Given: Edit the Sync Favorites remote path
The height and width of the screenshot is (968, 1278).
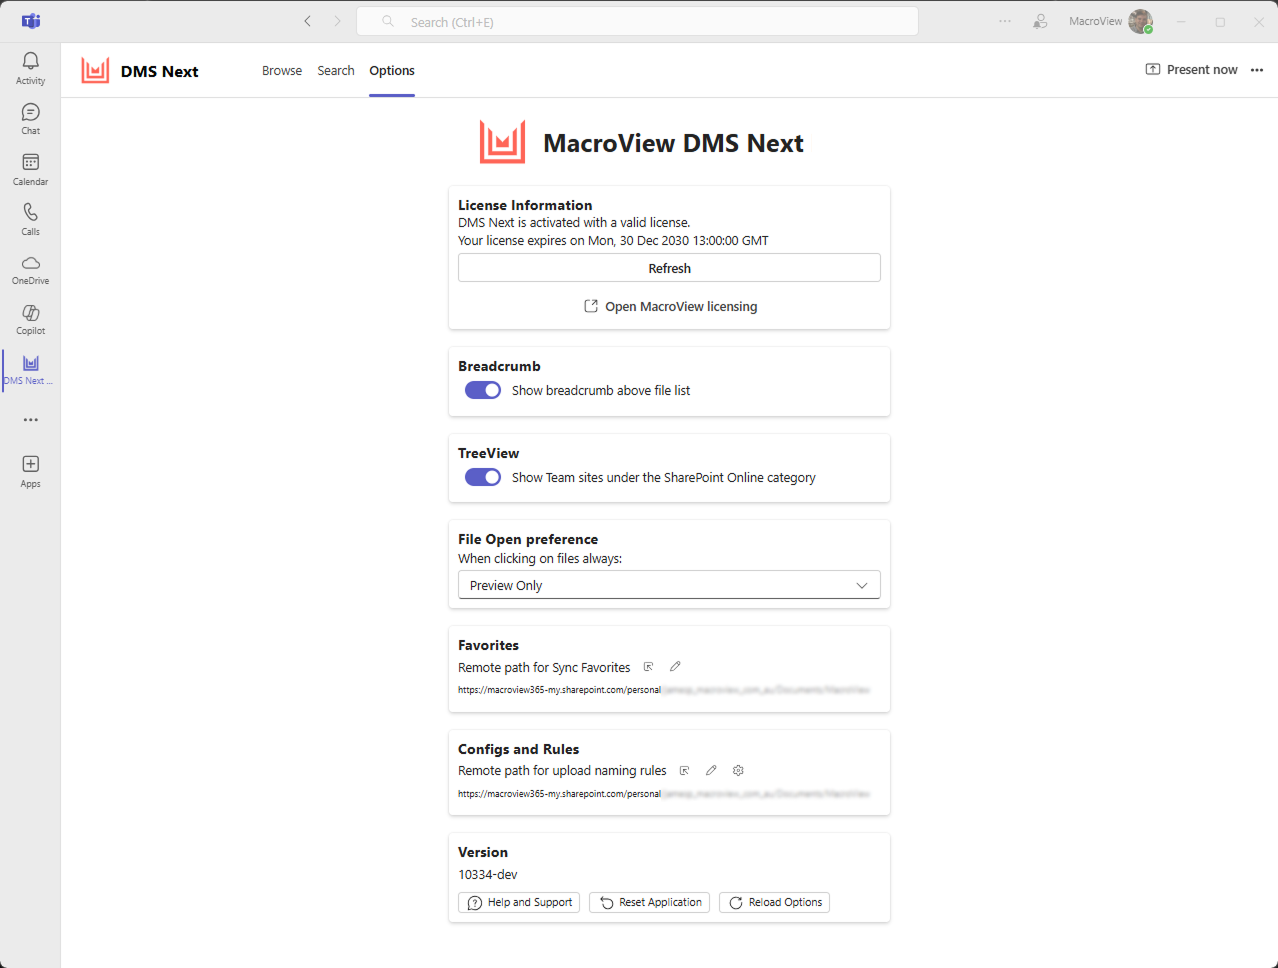Looking at the screenshot, I should (x=675, y=667).
